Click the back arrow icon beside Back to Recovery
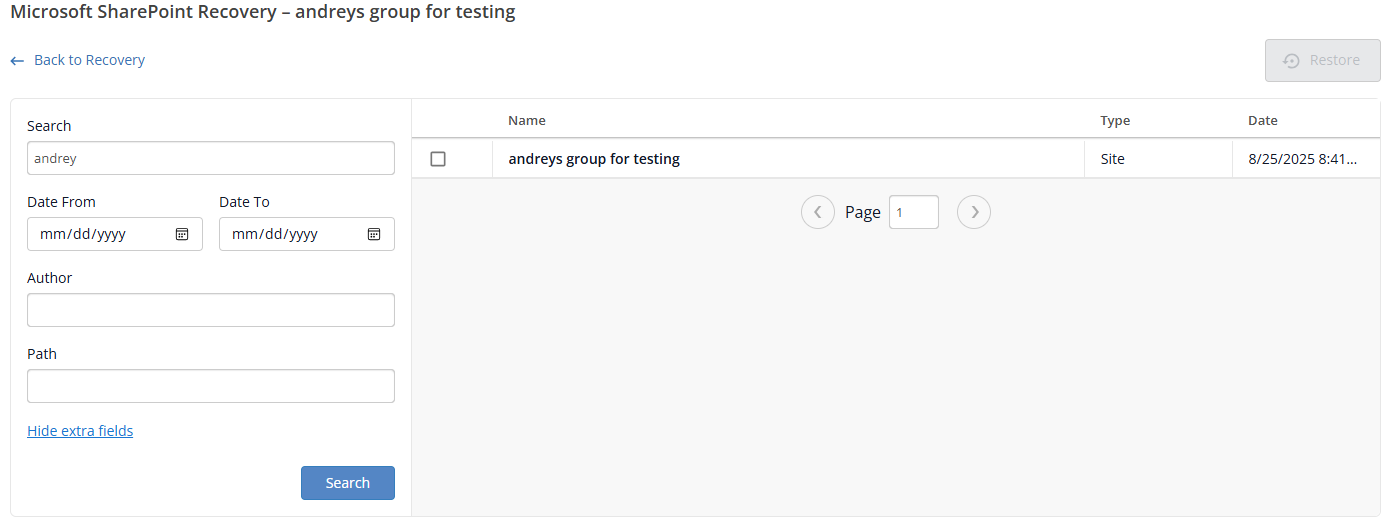 [17, 61]
